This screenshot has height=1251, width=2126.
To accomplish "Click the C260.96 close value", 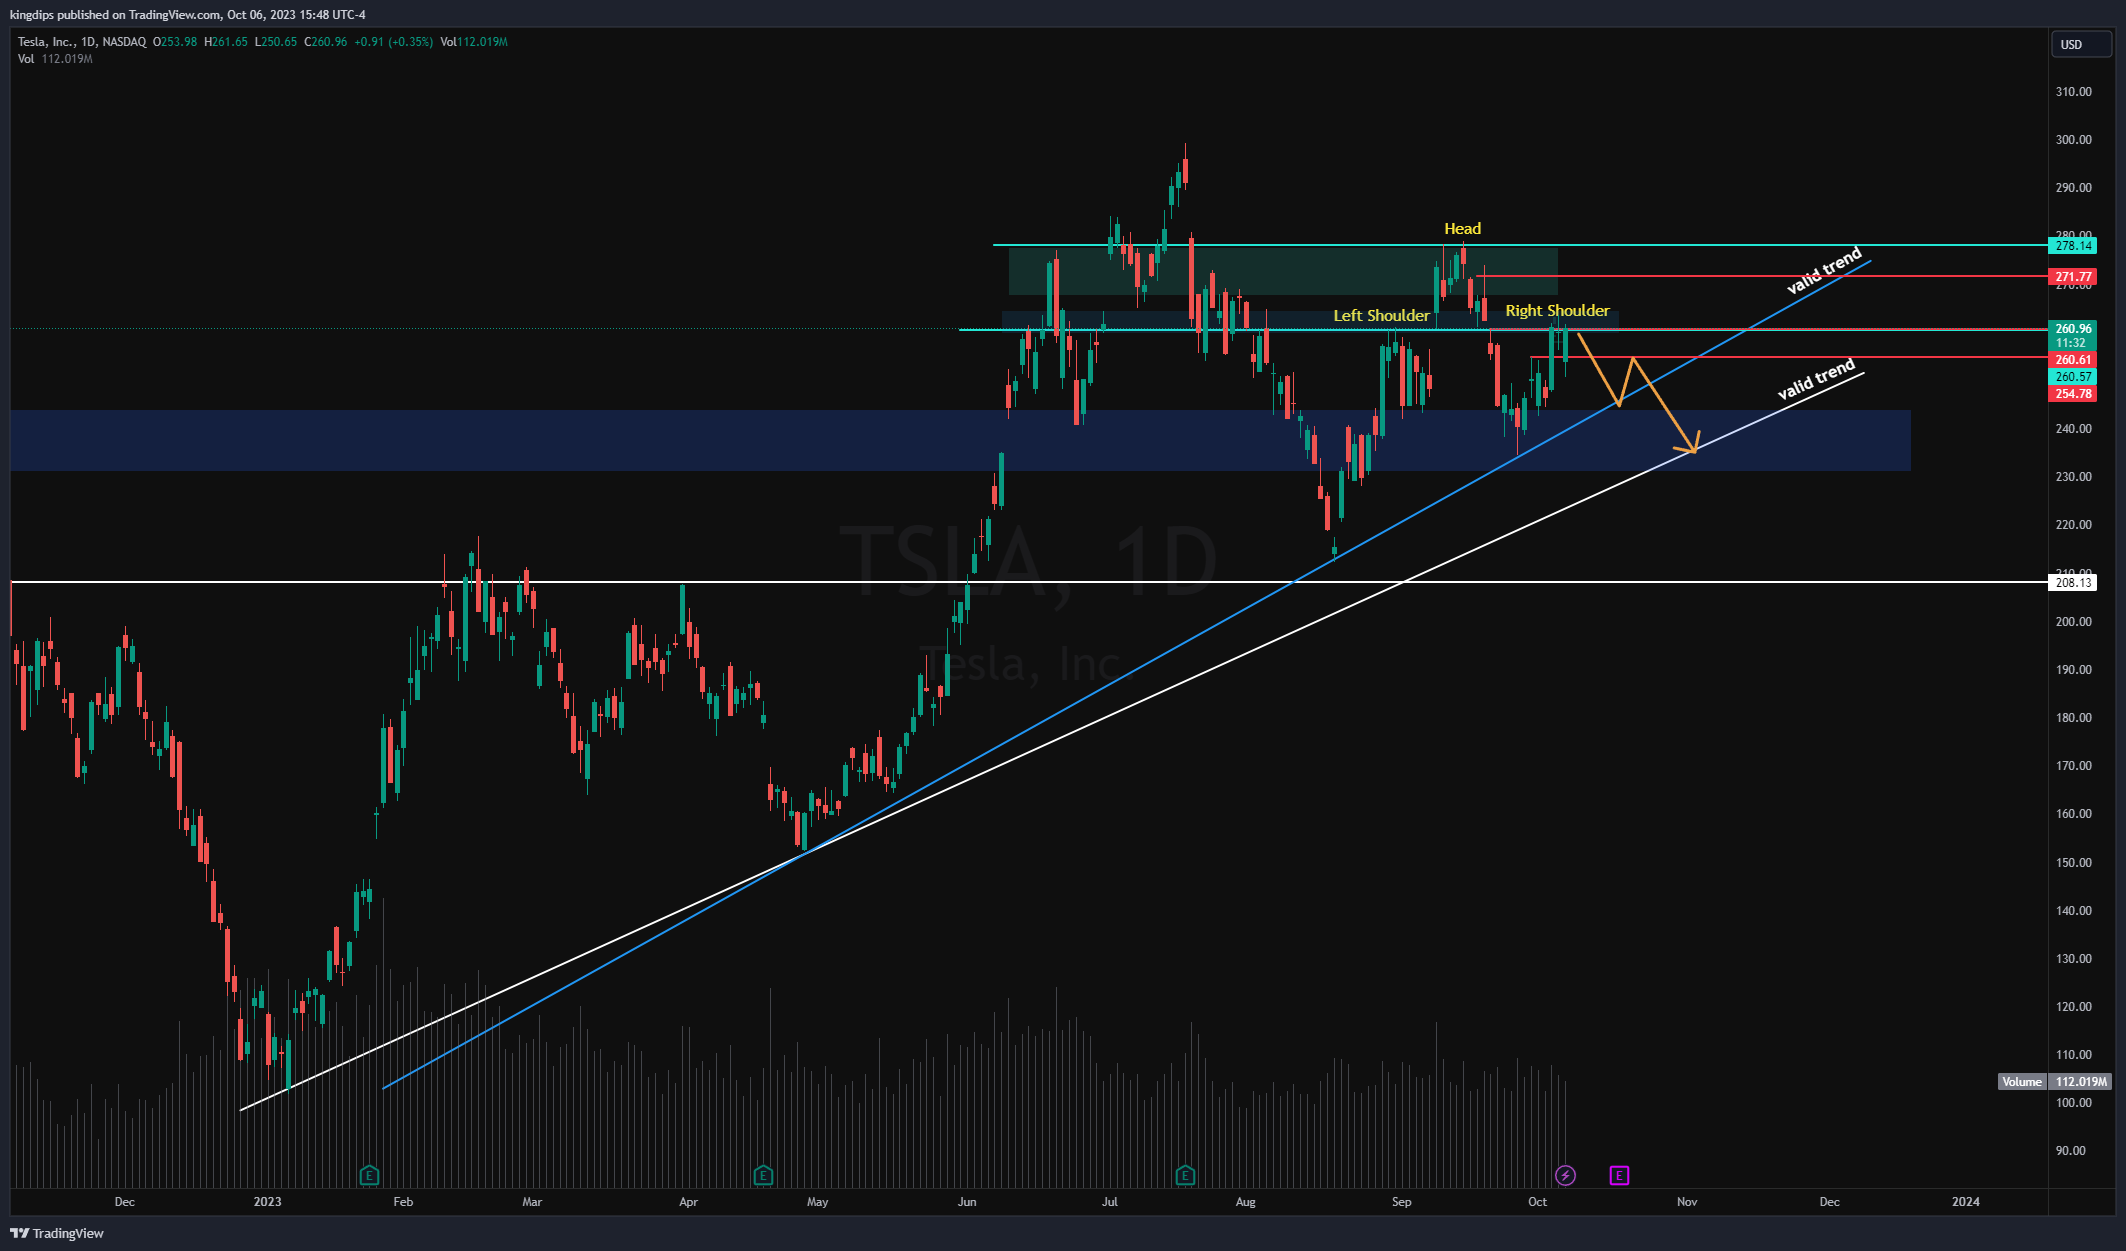I will pos(326,42).
